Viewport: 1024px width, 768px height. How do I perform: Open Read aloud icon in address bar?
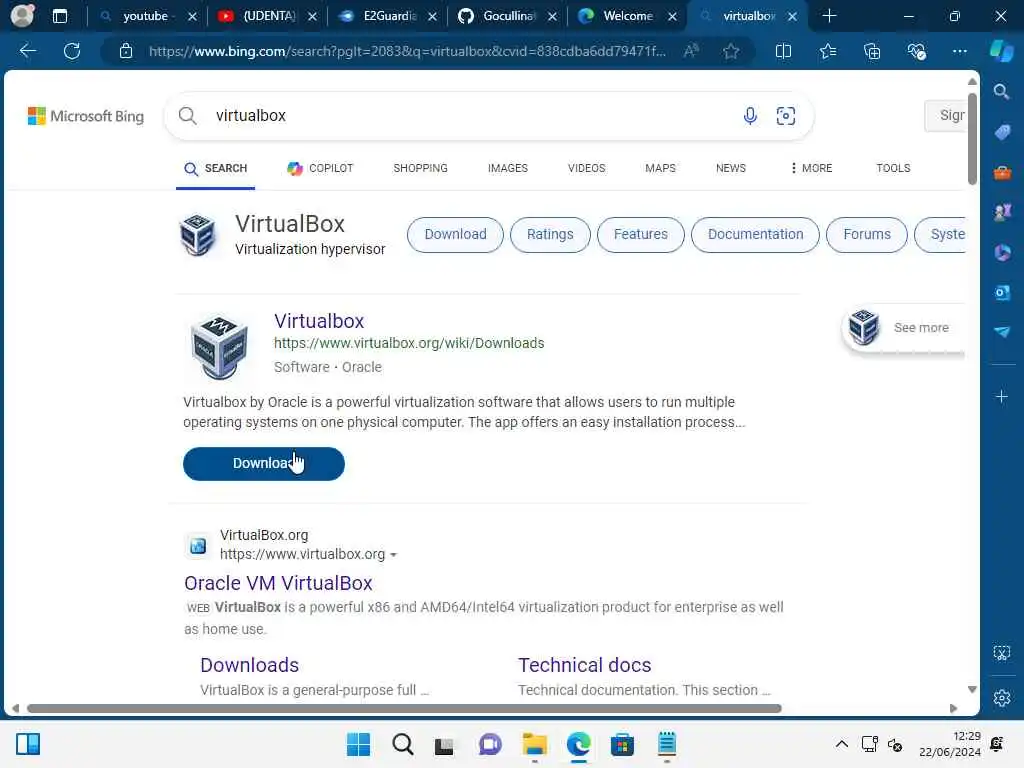(691, 51)
